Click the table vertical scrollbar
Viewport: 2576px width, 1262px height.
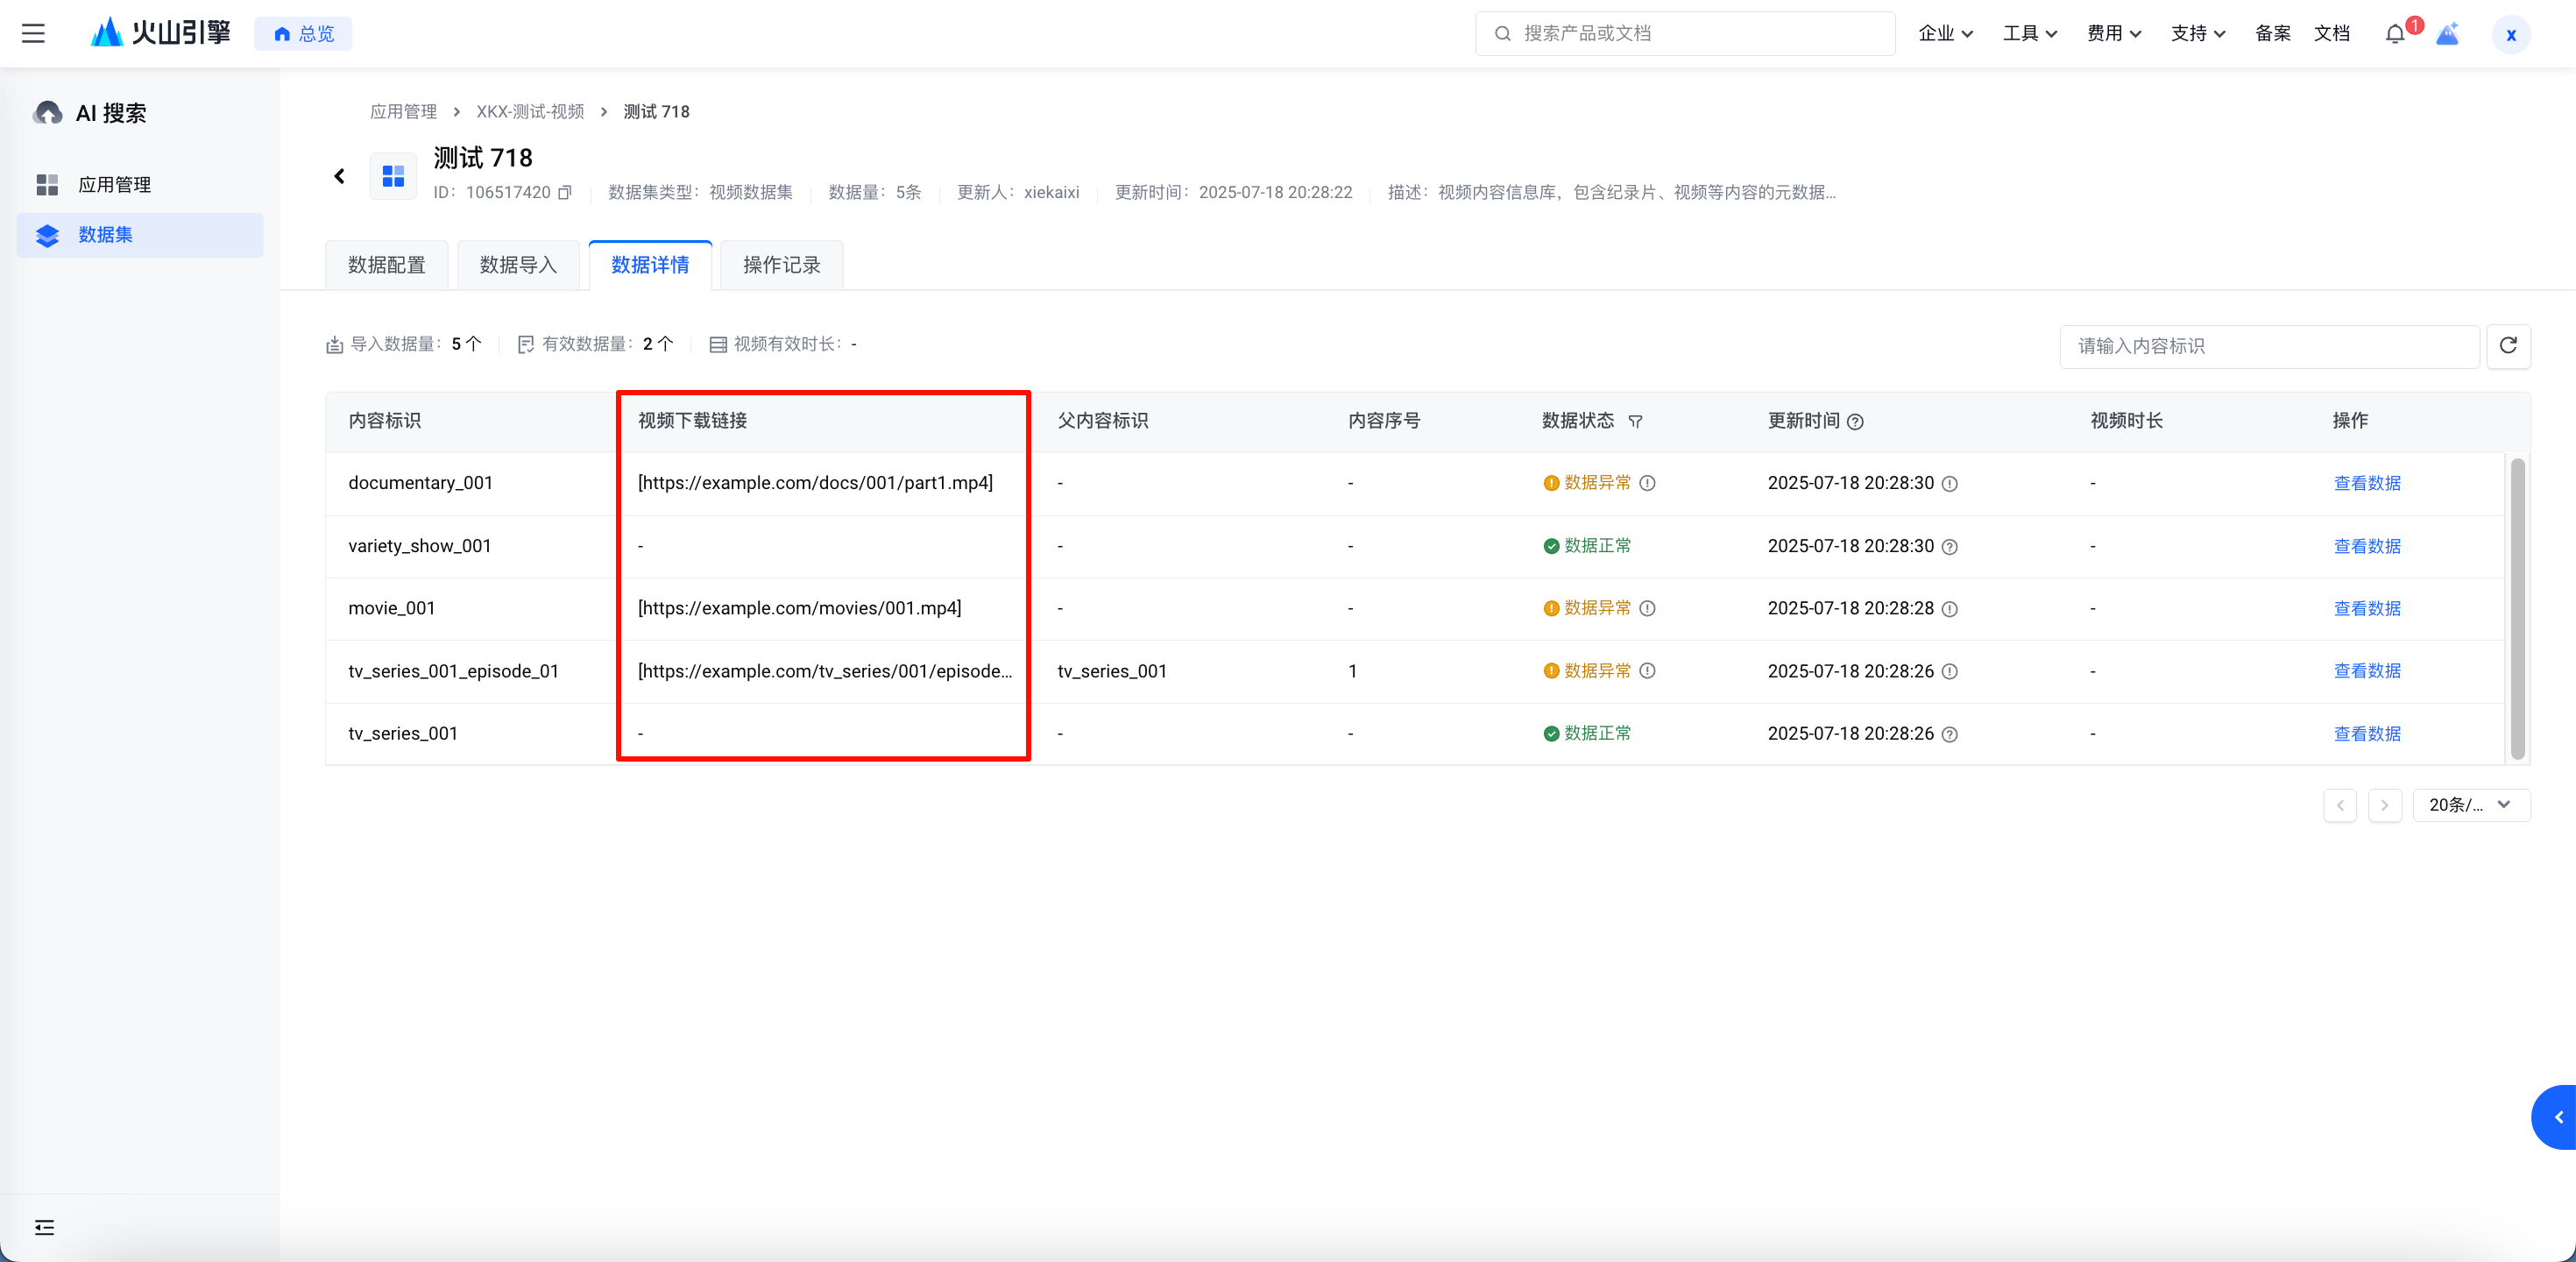coord(2517,607)
